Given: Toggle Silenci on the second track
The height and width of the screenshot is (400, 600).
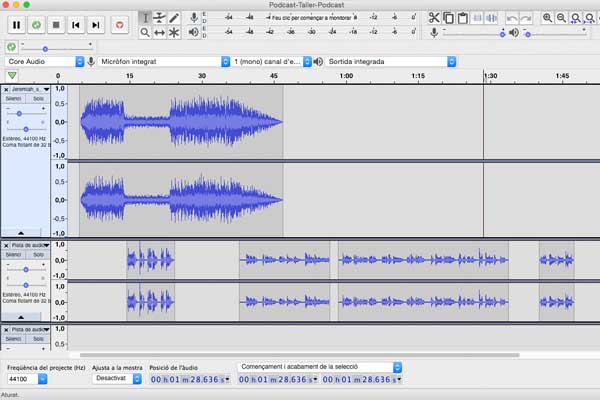Looking at the screenshot, I should coord(13,255).
